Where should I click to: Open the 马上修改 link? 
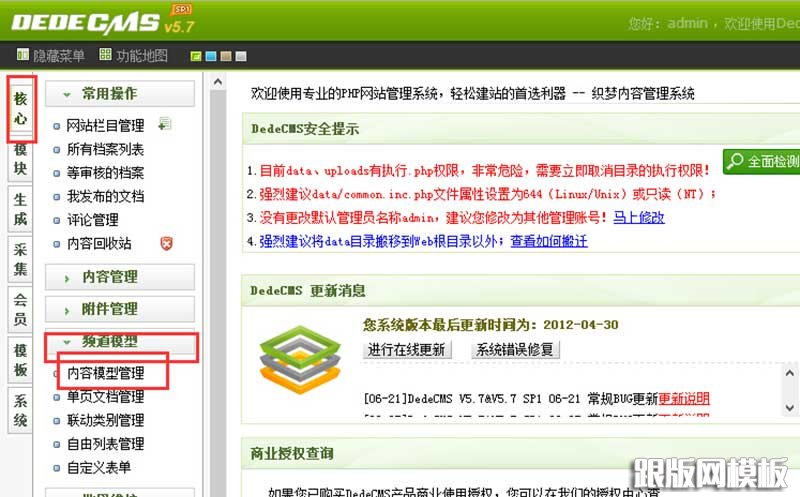pos(639,217)
